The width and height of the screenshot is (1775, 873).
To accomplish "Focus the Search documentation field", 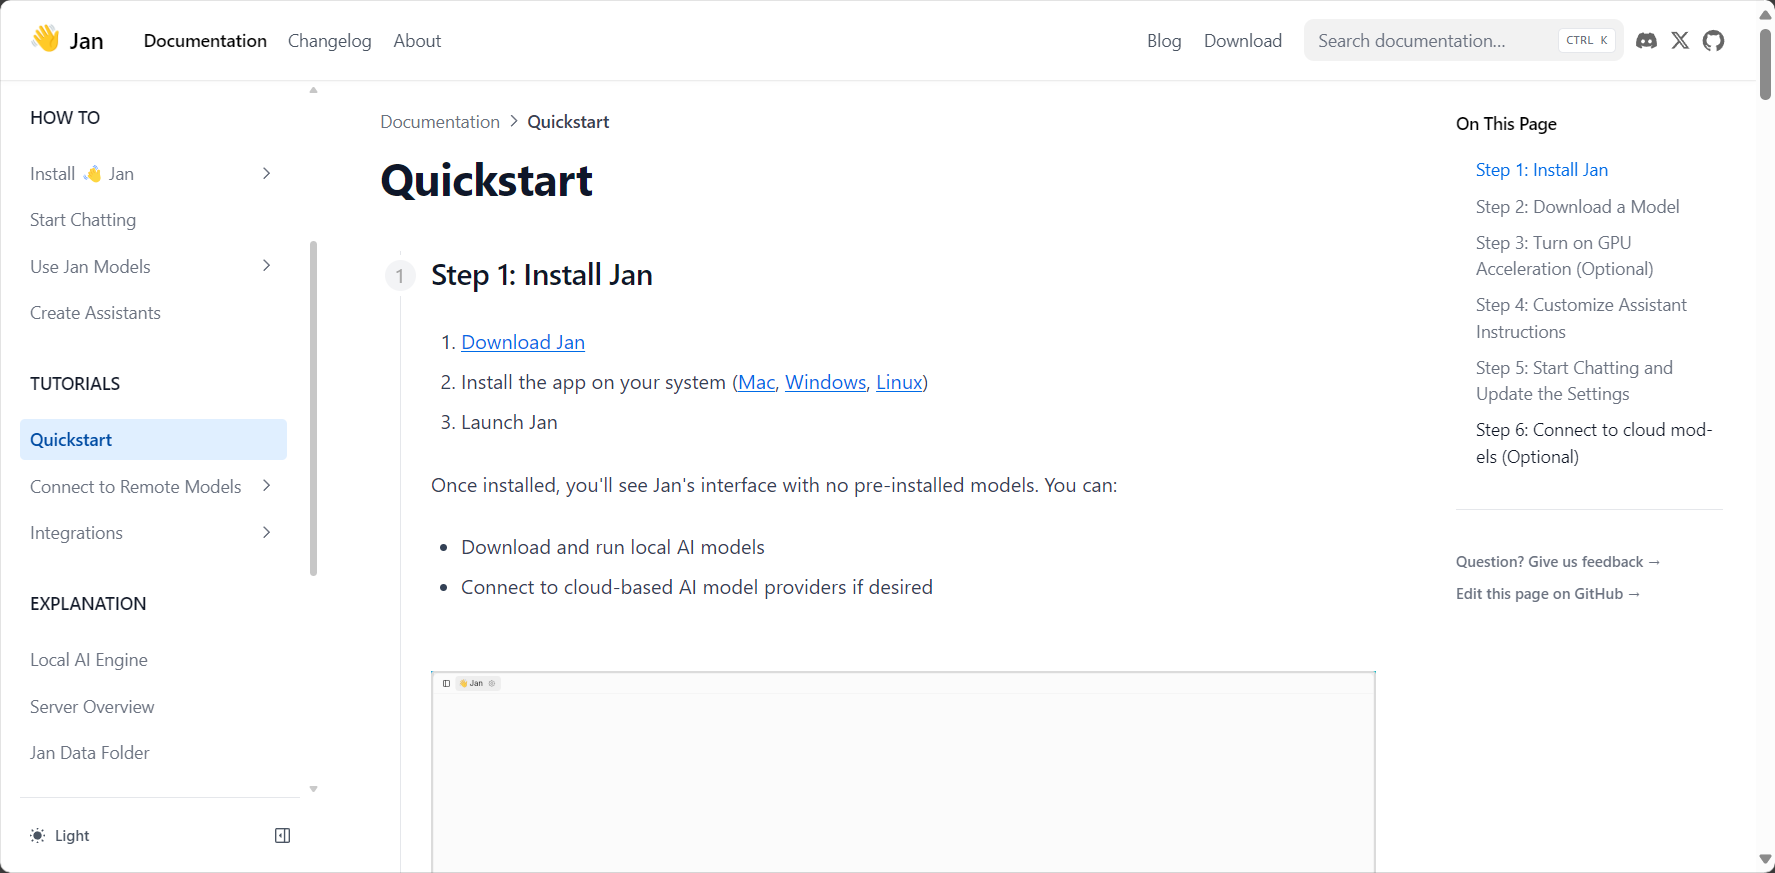I will coord(1463,41).
